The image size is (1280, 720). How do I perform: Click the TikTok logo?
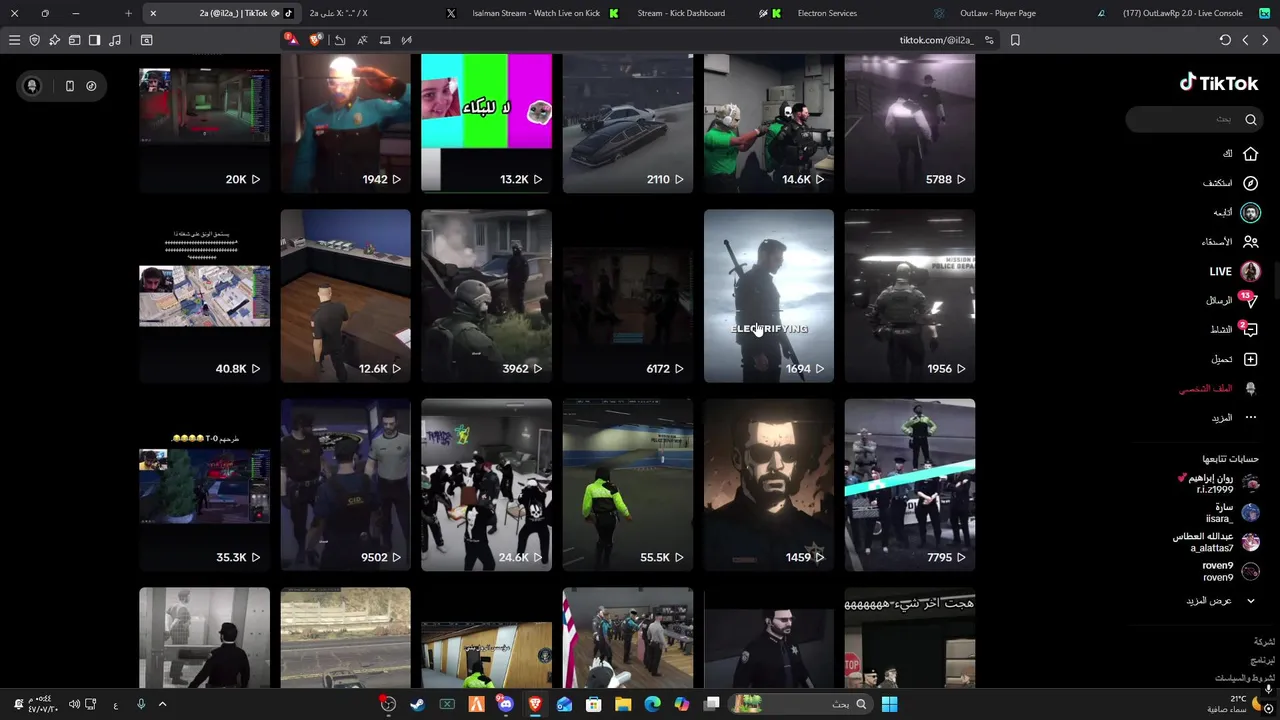[x=1219, y=83]
